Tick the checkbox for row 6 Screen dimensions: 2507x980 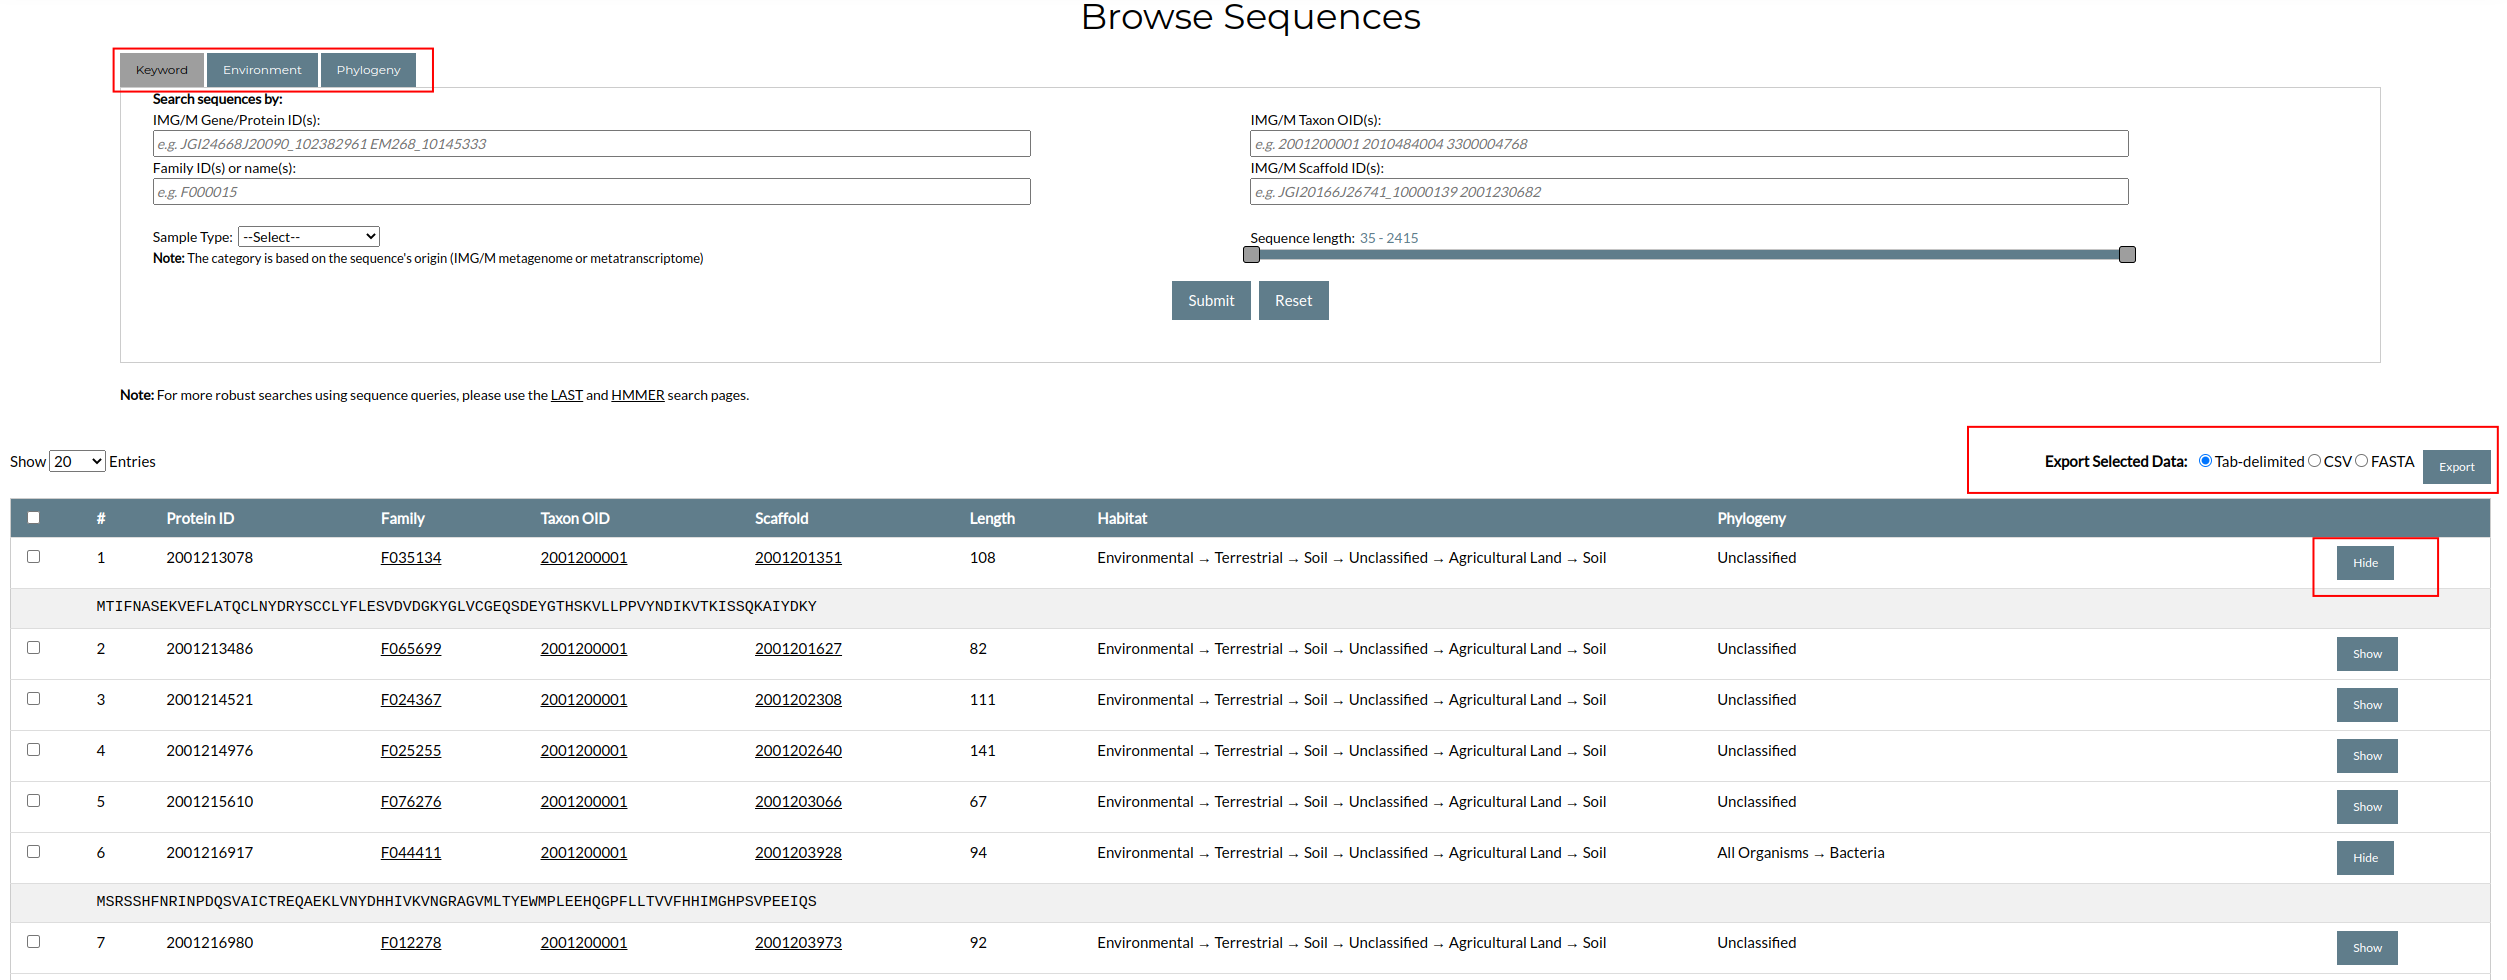click(x=34, y=852)
